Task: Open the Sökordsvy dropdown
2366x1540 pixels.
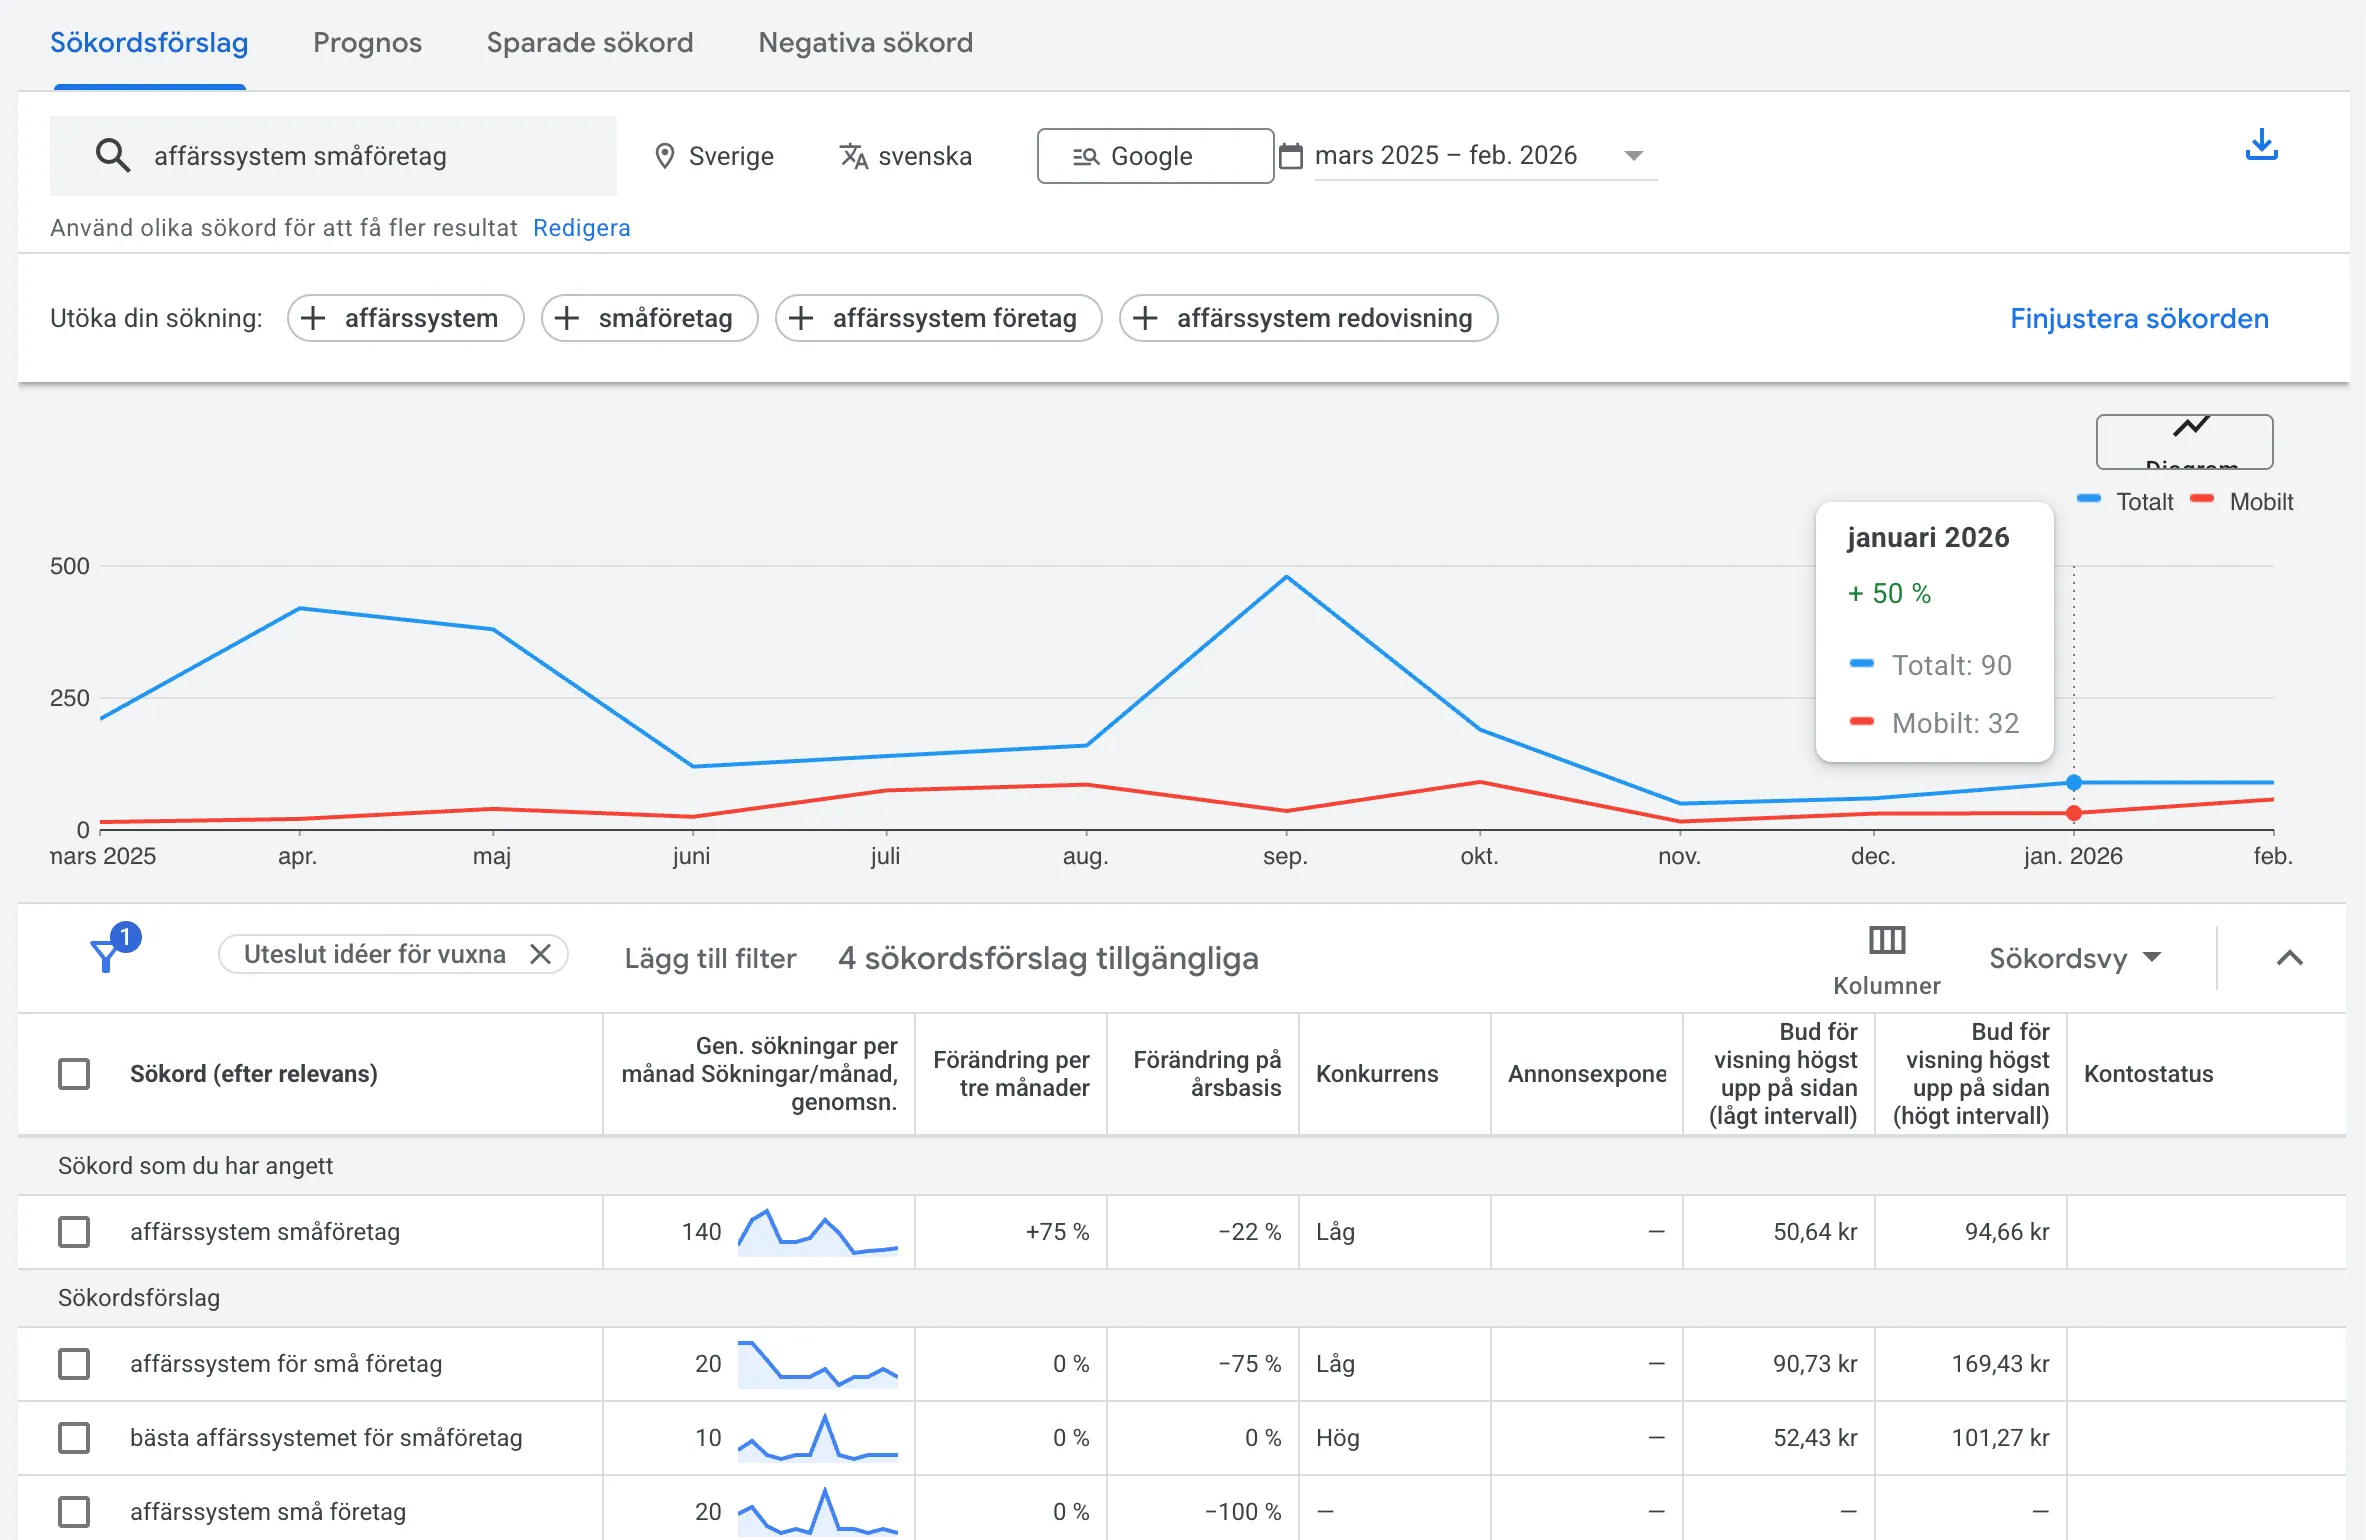Action: pos(2074,957)
